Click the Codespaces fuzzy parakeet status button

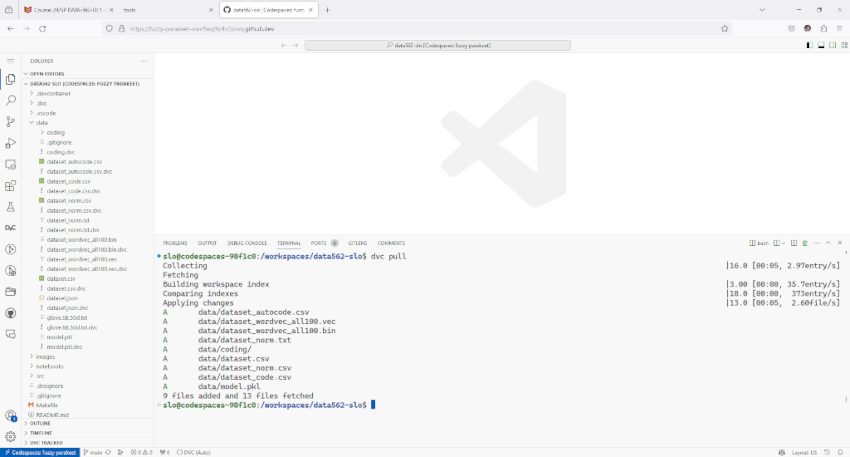point(40,452)
